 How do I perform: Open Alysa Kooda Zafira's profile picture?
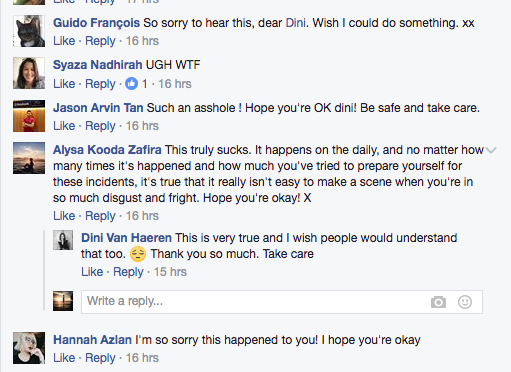click(29, 158)
